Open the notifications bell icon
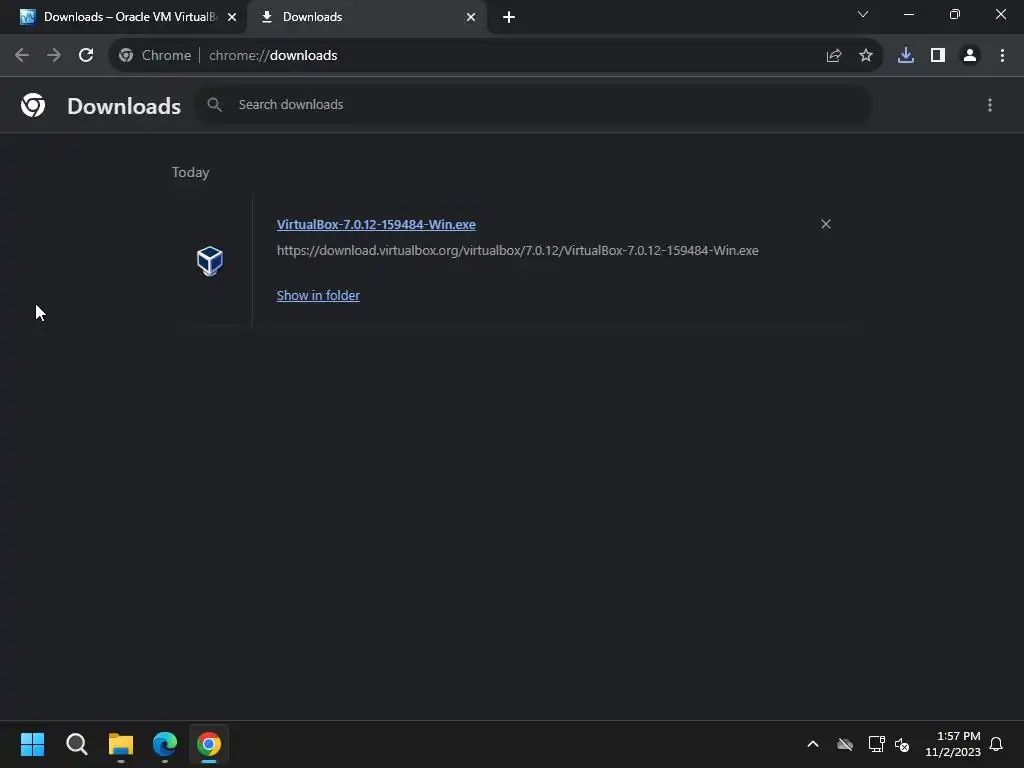1024x768 pixels. pyautogui.click(x=997, y=744)
